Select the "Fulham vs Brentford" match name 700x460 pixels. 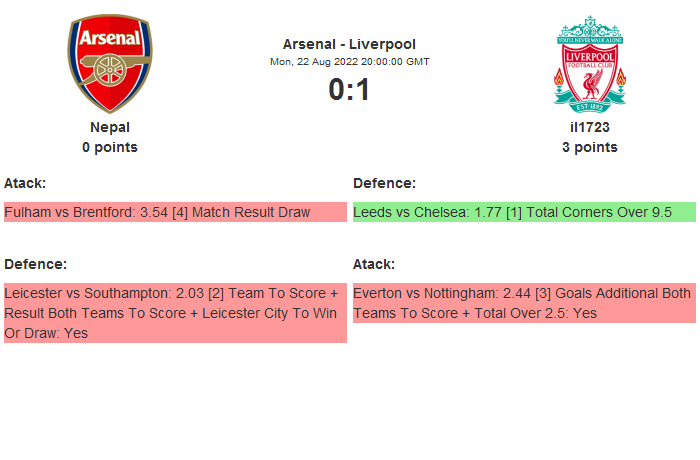coord(71,212)
